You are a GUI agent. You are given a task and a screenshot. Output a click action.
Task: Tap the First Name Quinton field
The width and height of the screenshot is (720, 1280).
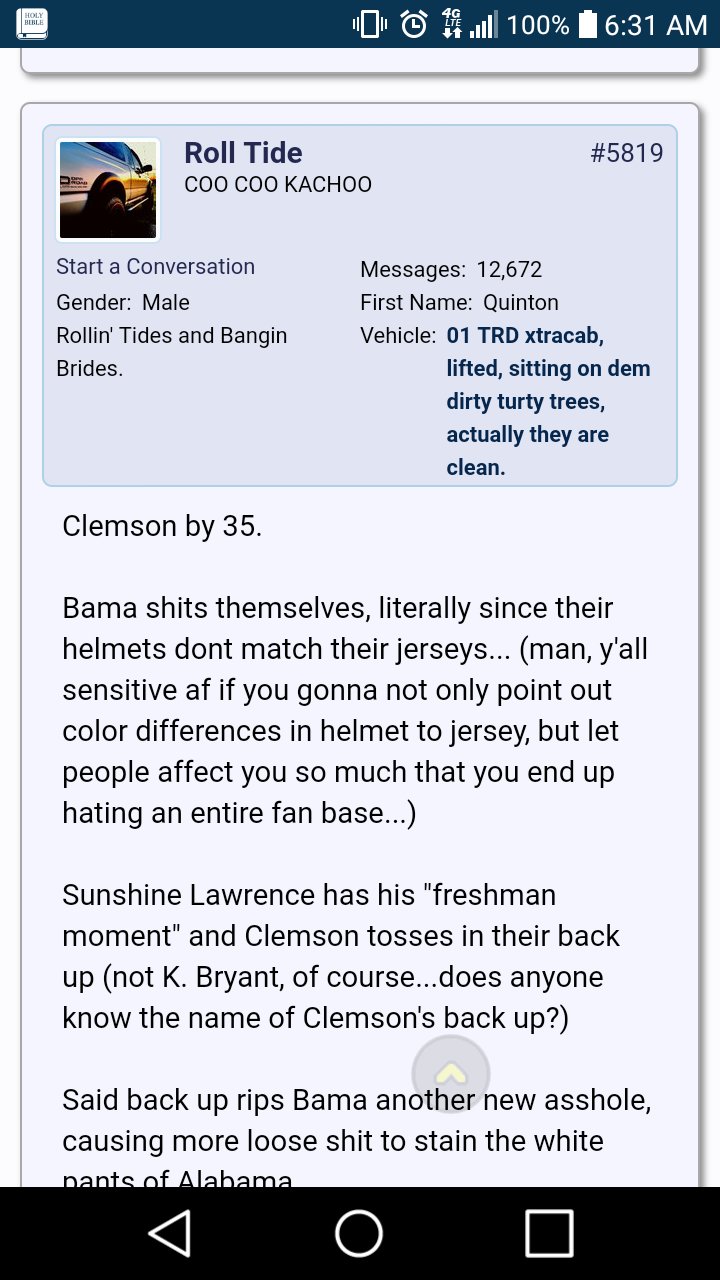coord(459,302)
